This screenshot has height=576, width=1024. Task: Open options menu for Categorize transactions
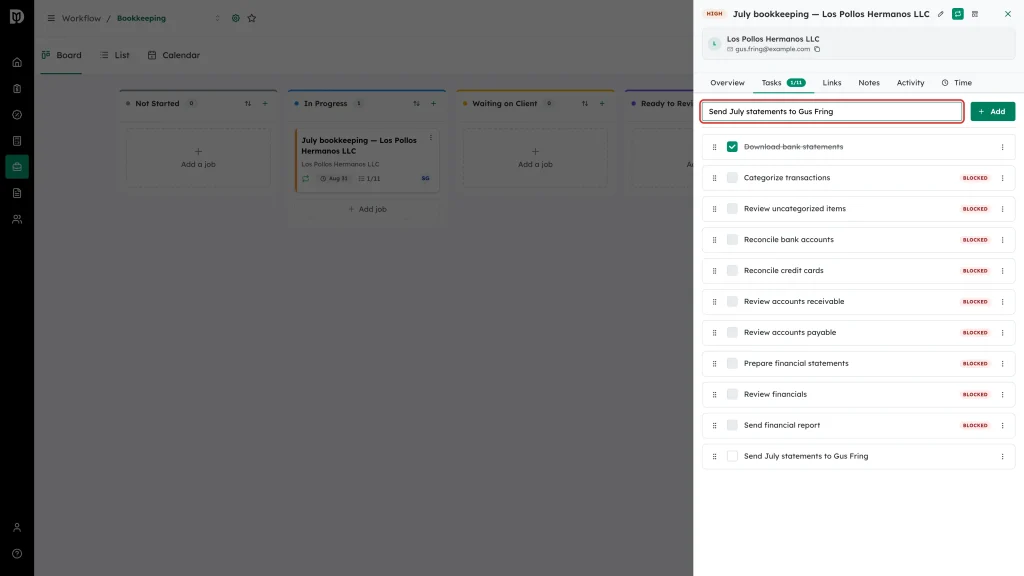pos(1002,178)
